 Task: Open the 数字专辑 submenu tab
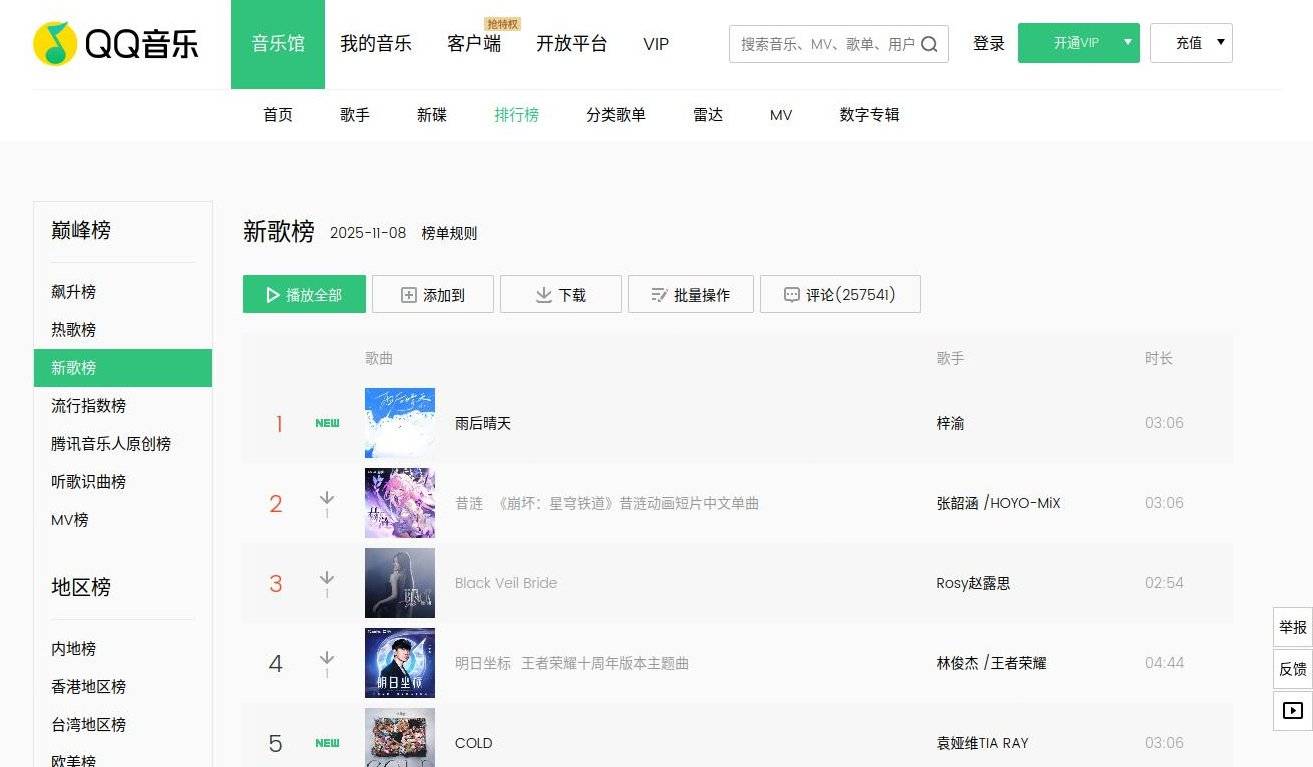tap(869, 115)
